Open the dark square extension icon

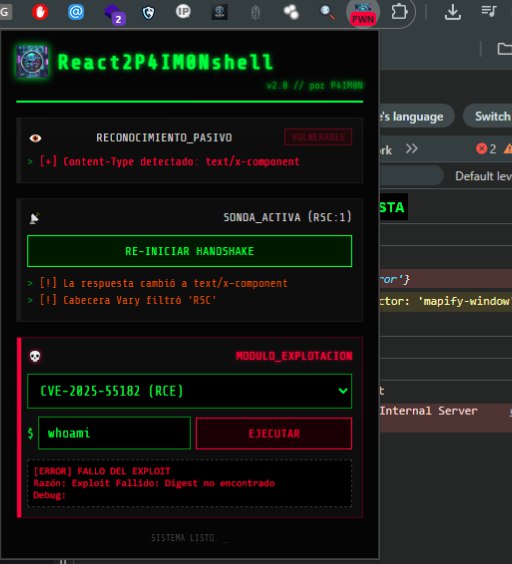click(219, 12)
